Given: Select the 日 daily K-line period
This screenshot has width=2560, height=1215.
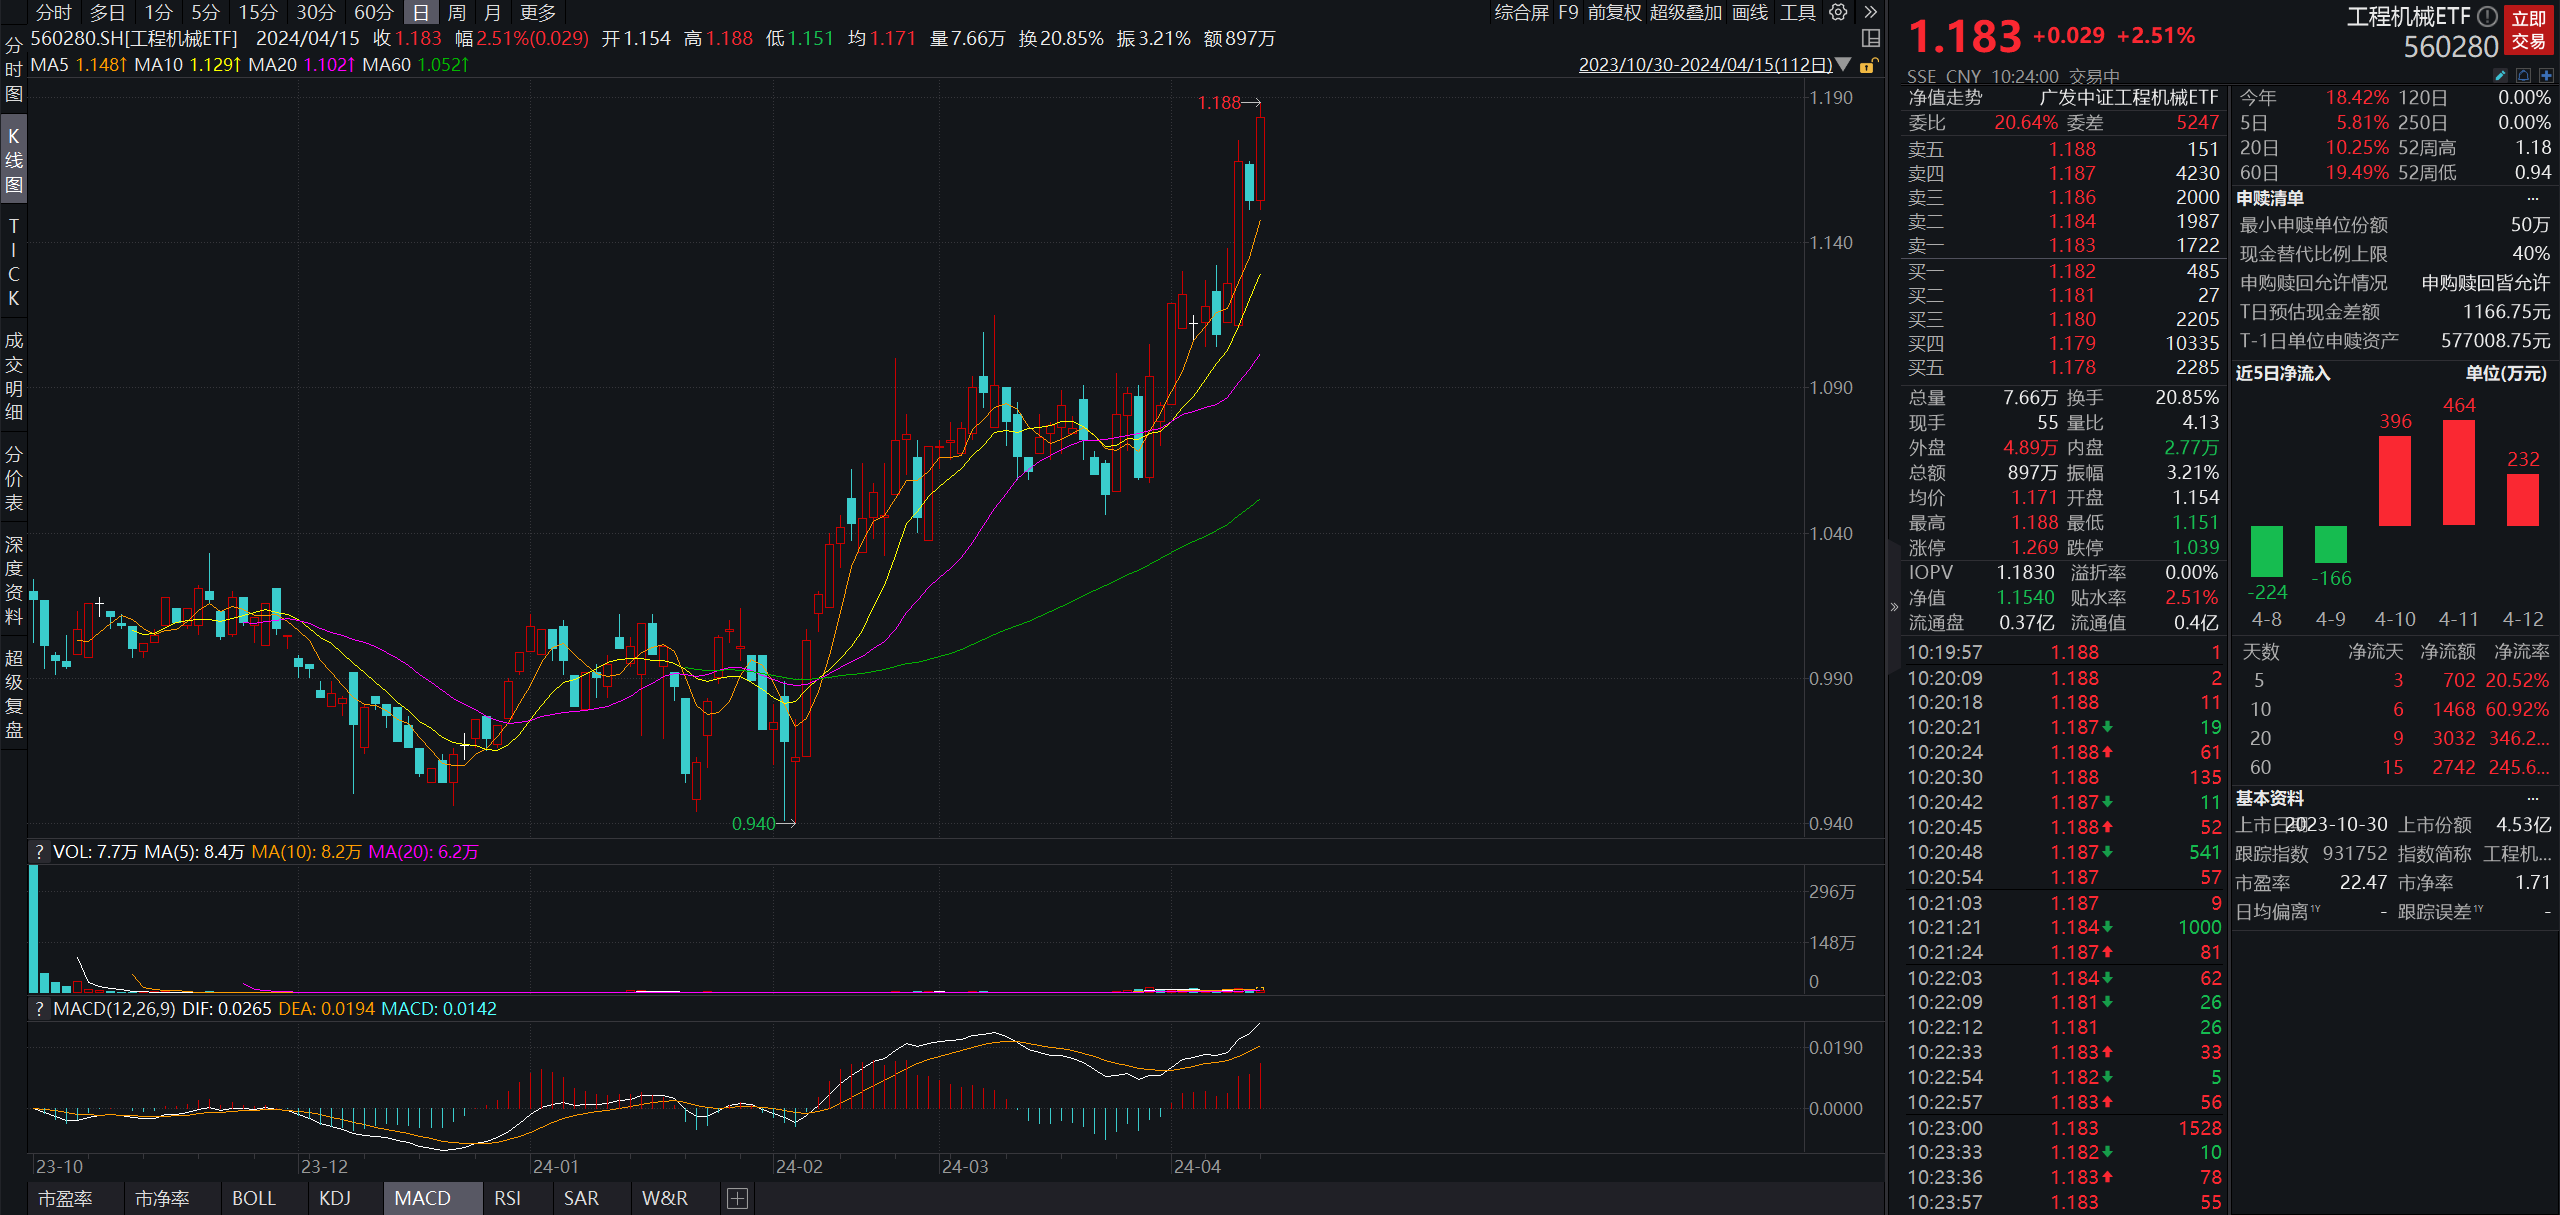Looking at the screenshot, I should point(421,12).
